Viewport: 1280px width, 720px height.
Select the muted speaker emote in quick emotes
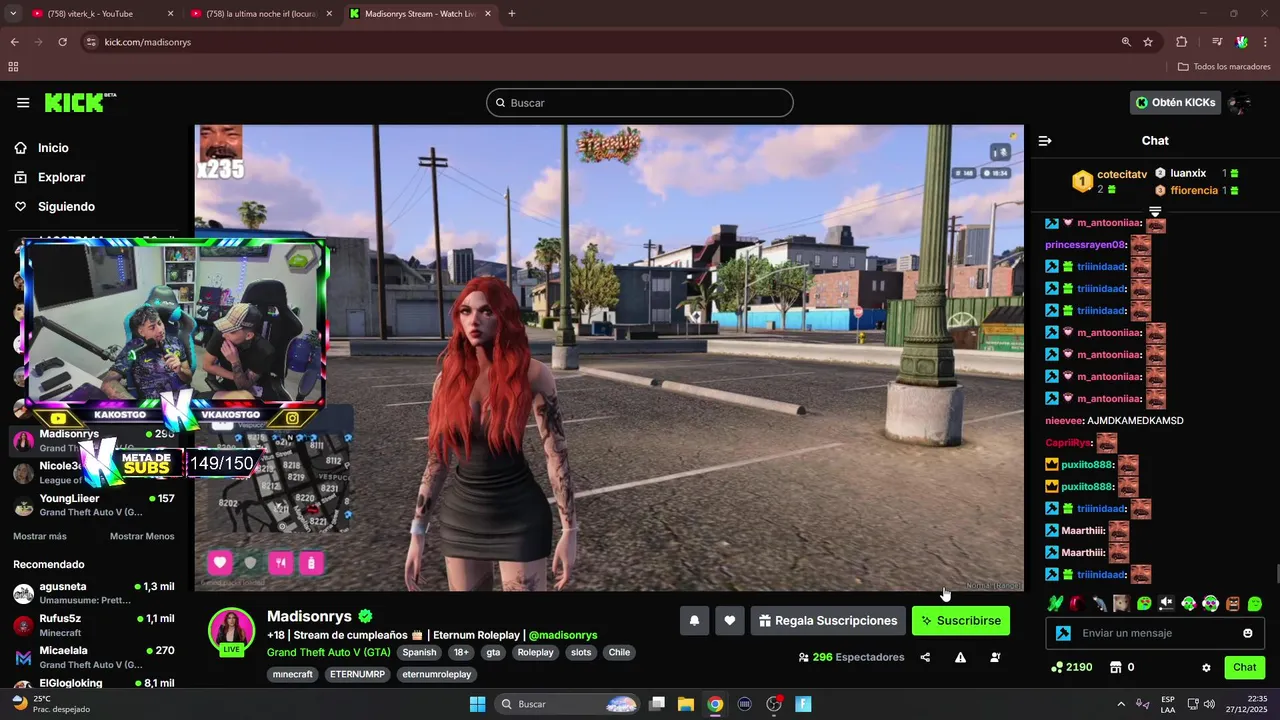click(1166, 603)
